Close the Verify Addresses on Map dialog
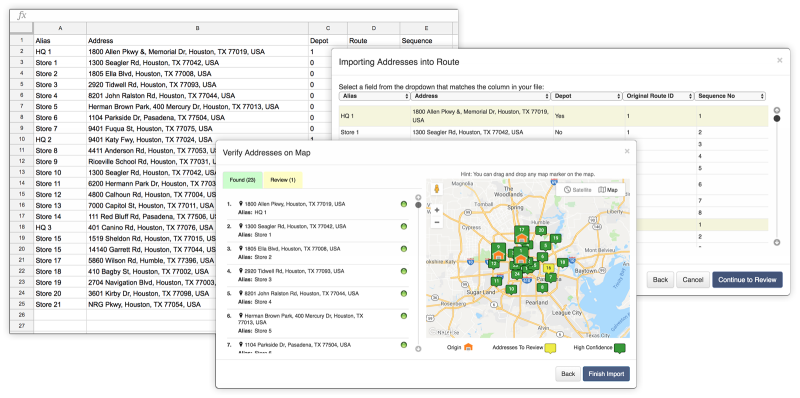This screenshot has width=800, height=398. (x=627, y=151)
